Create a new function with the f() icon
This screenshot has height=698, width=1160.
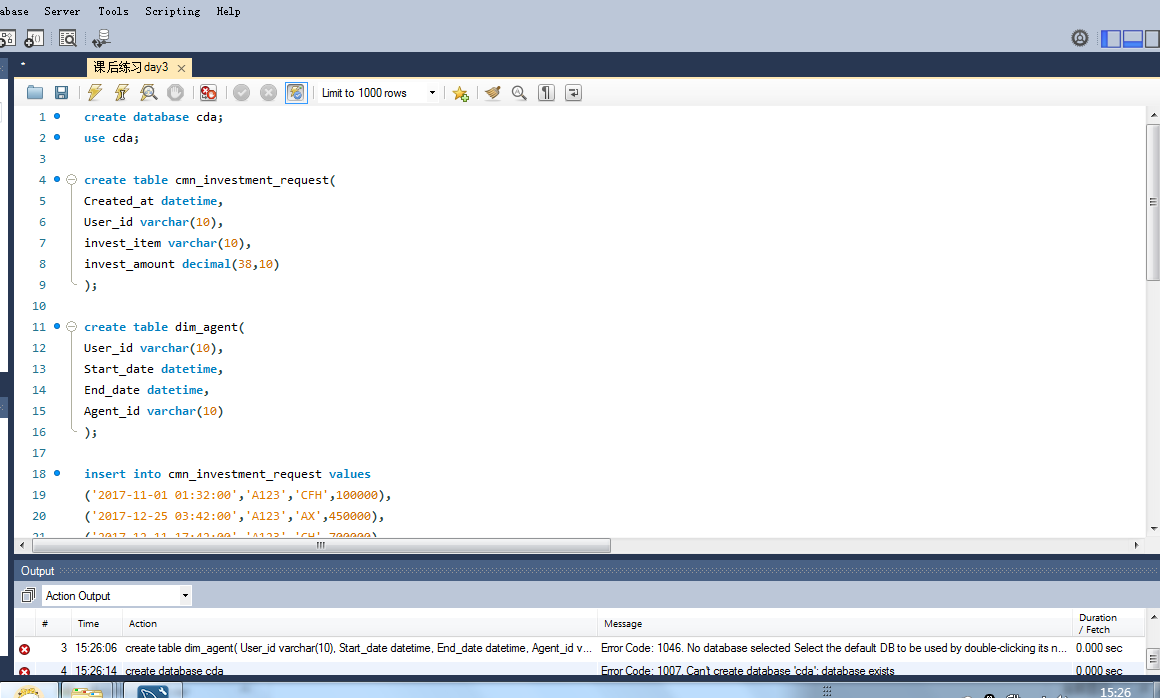35,38
